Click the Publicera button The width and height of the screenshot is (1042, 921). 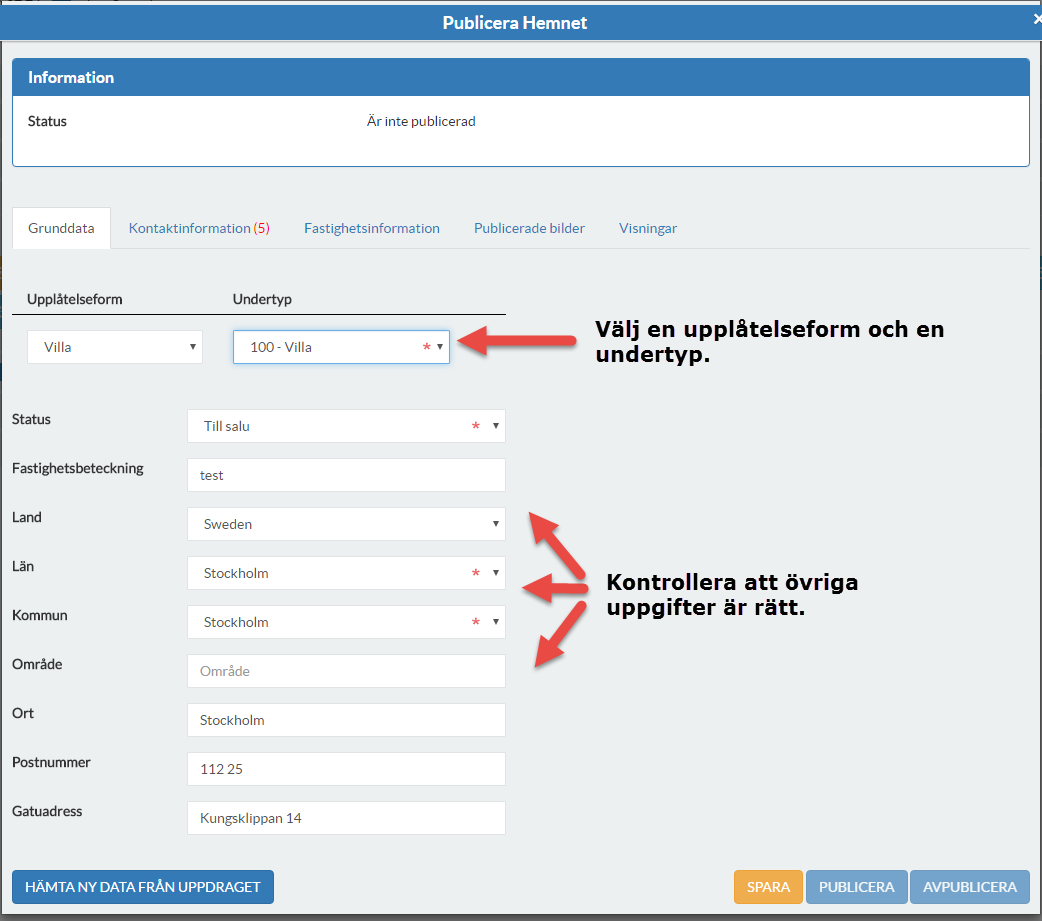pyautogui.click(x=857, y=887)
